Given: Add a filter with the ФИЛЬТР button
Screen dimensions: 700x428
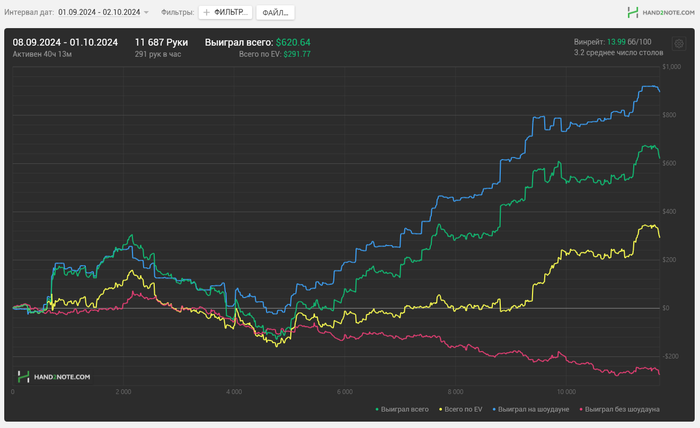Looking at the screenshot, I should tap(225, 12).
